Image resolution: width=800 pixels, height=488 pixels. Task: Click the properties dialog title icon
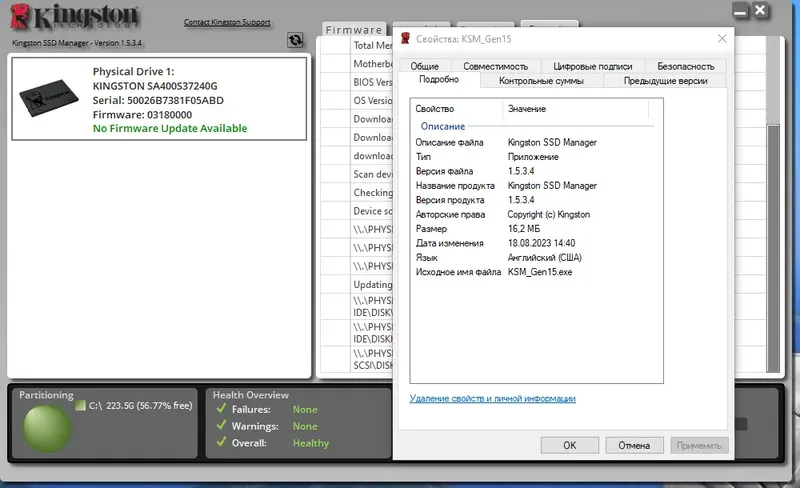(x=406, y=38)
